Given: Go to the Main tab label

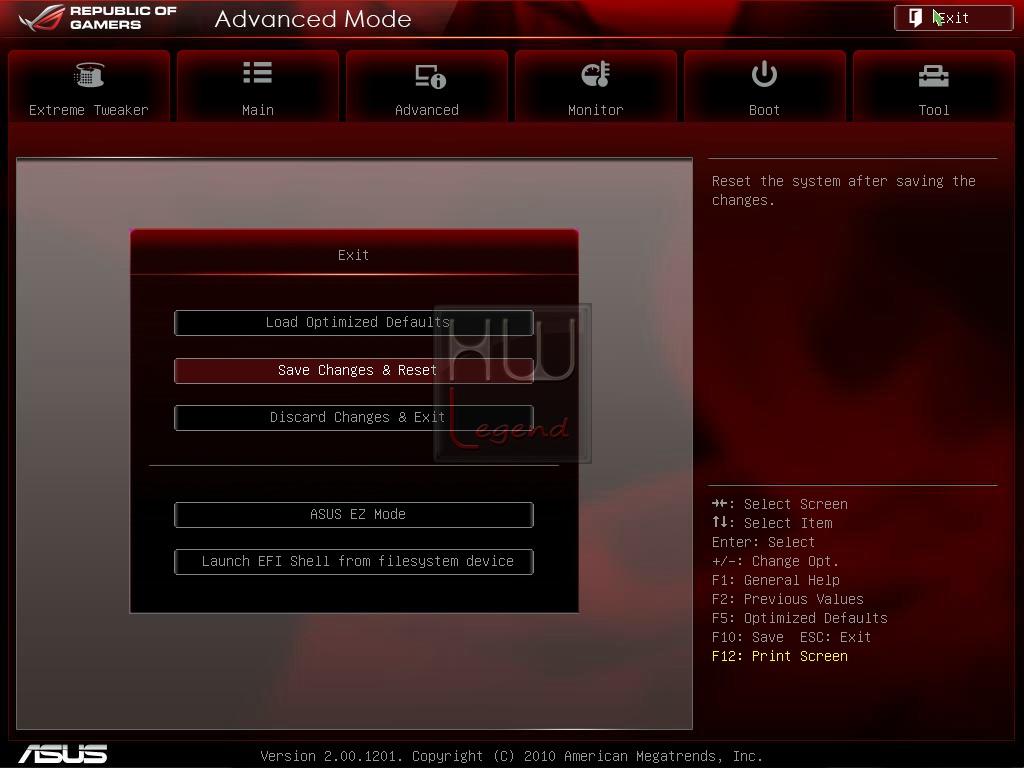Looking at the screenshot, I should coord(258,110).
